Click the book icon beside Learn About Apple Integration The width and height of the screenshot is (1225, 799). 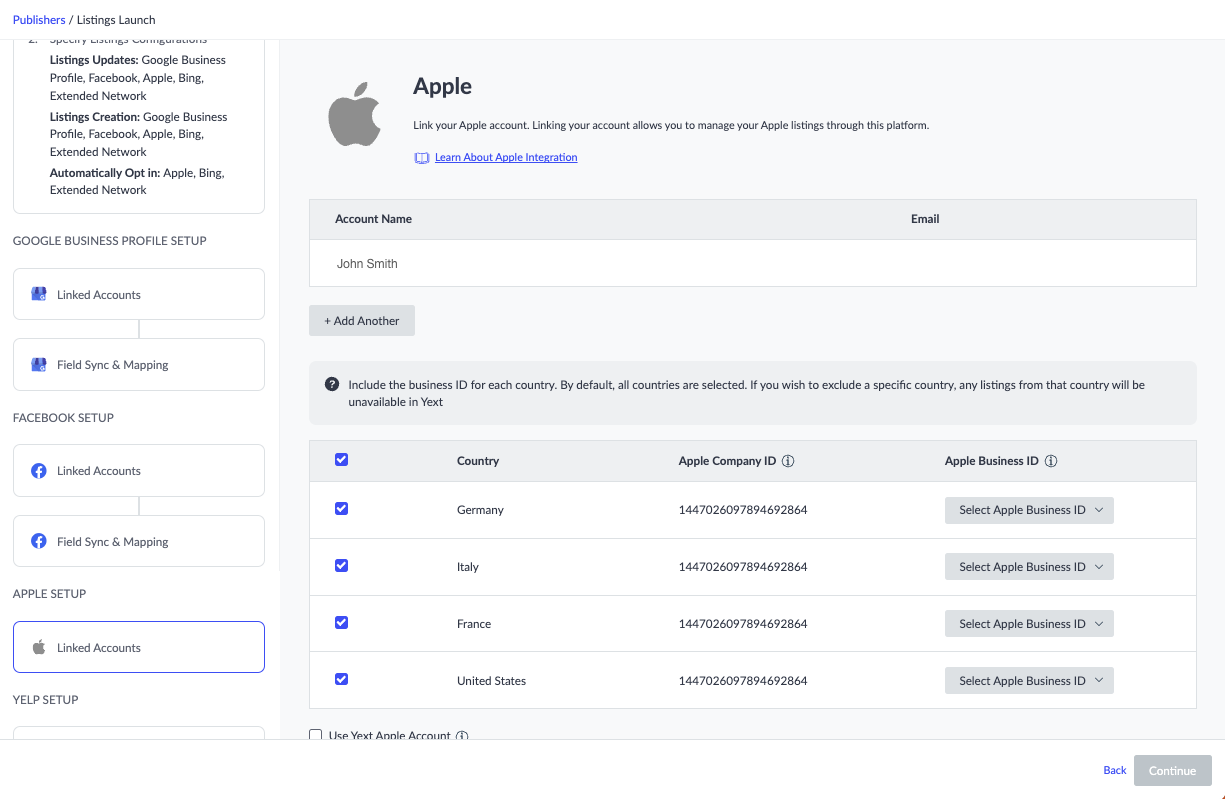tap(422, 158)
